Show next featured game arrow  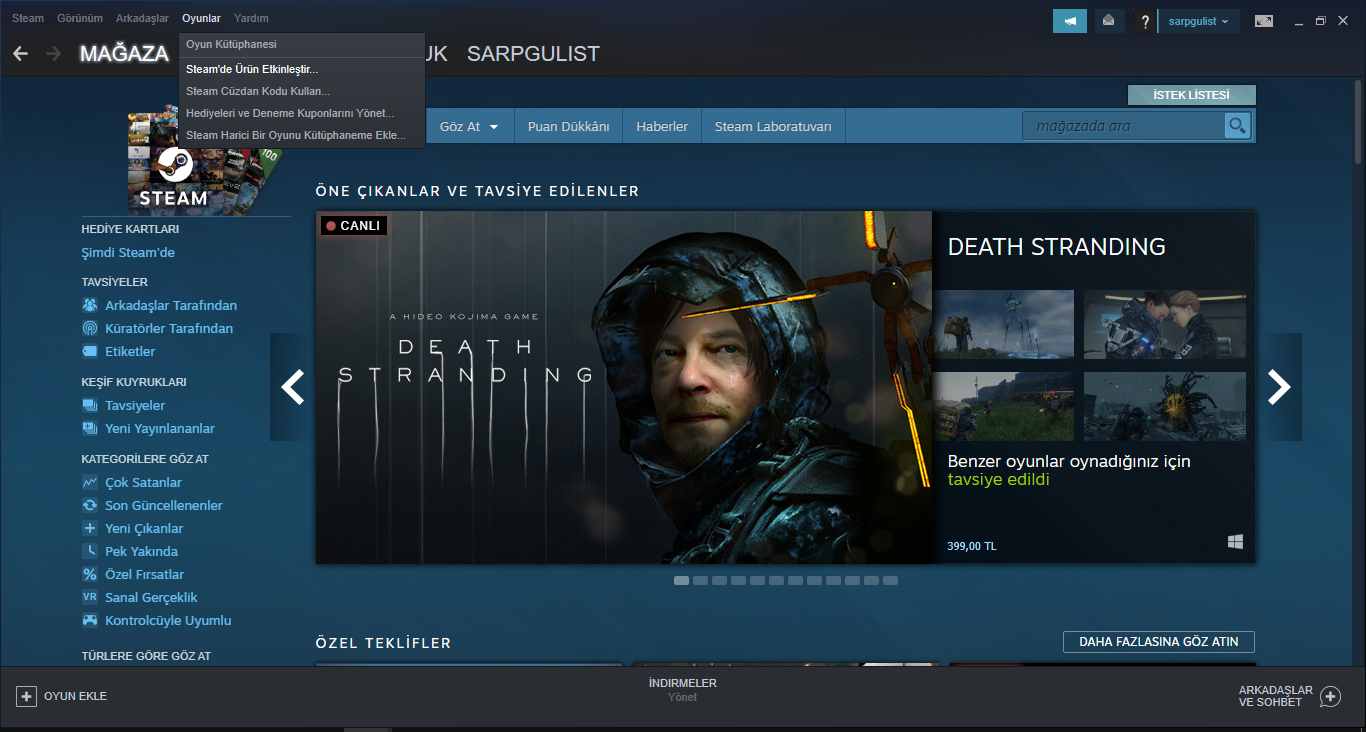1280,387
